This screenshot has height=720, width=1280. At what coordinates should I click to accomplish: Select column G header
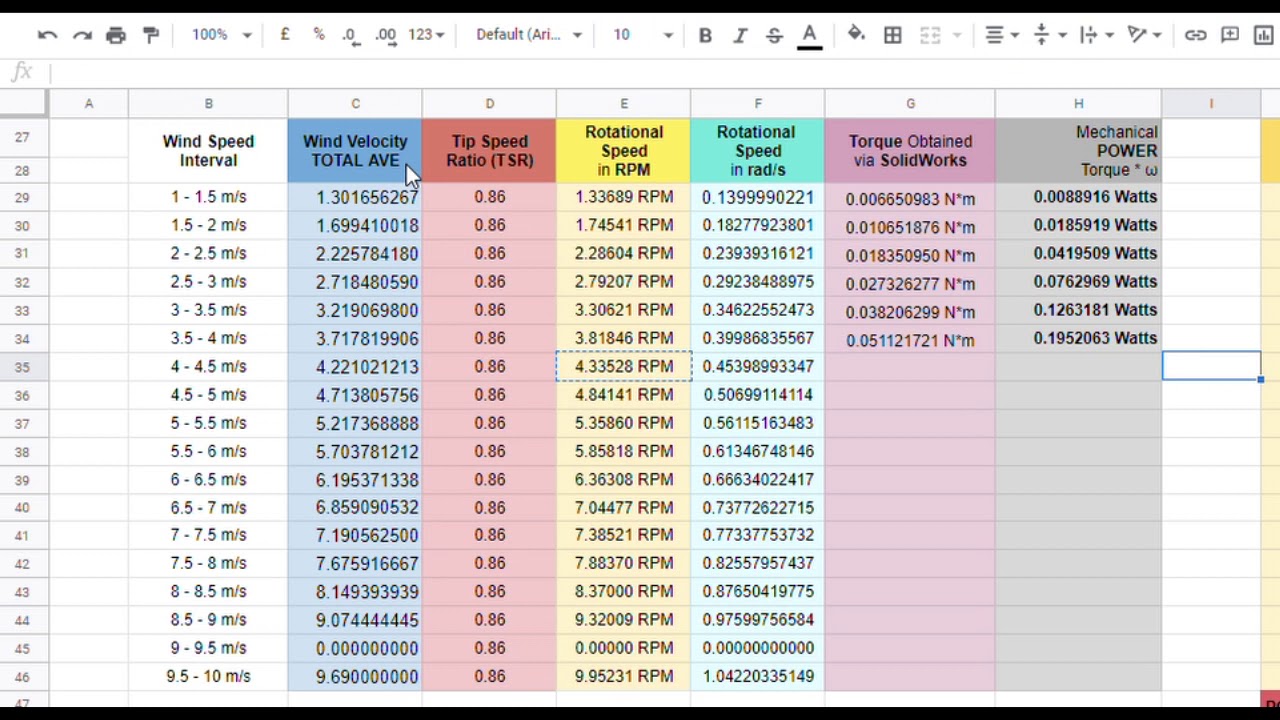point(910,103)
